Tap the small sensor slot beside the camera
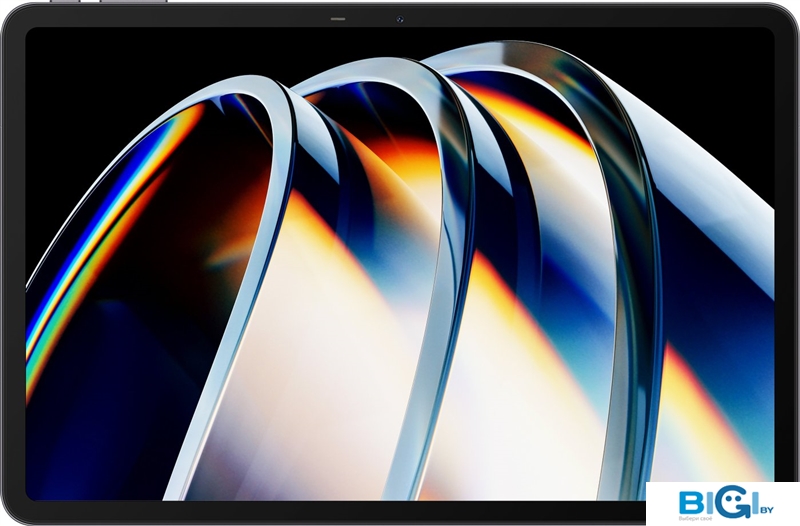The width and height of the screenshot is (800, 526). (337, 19)
